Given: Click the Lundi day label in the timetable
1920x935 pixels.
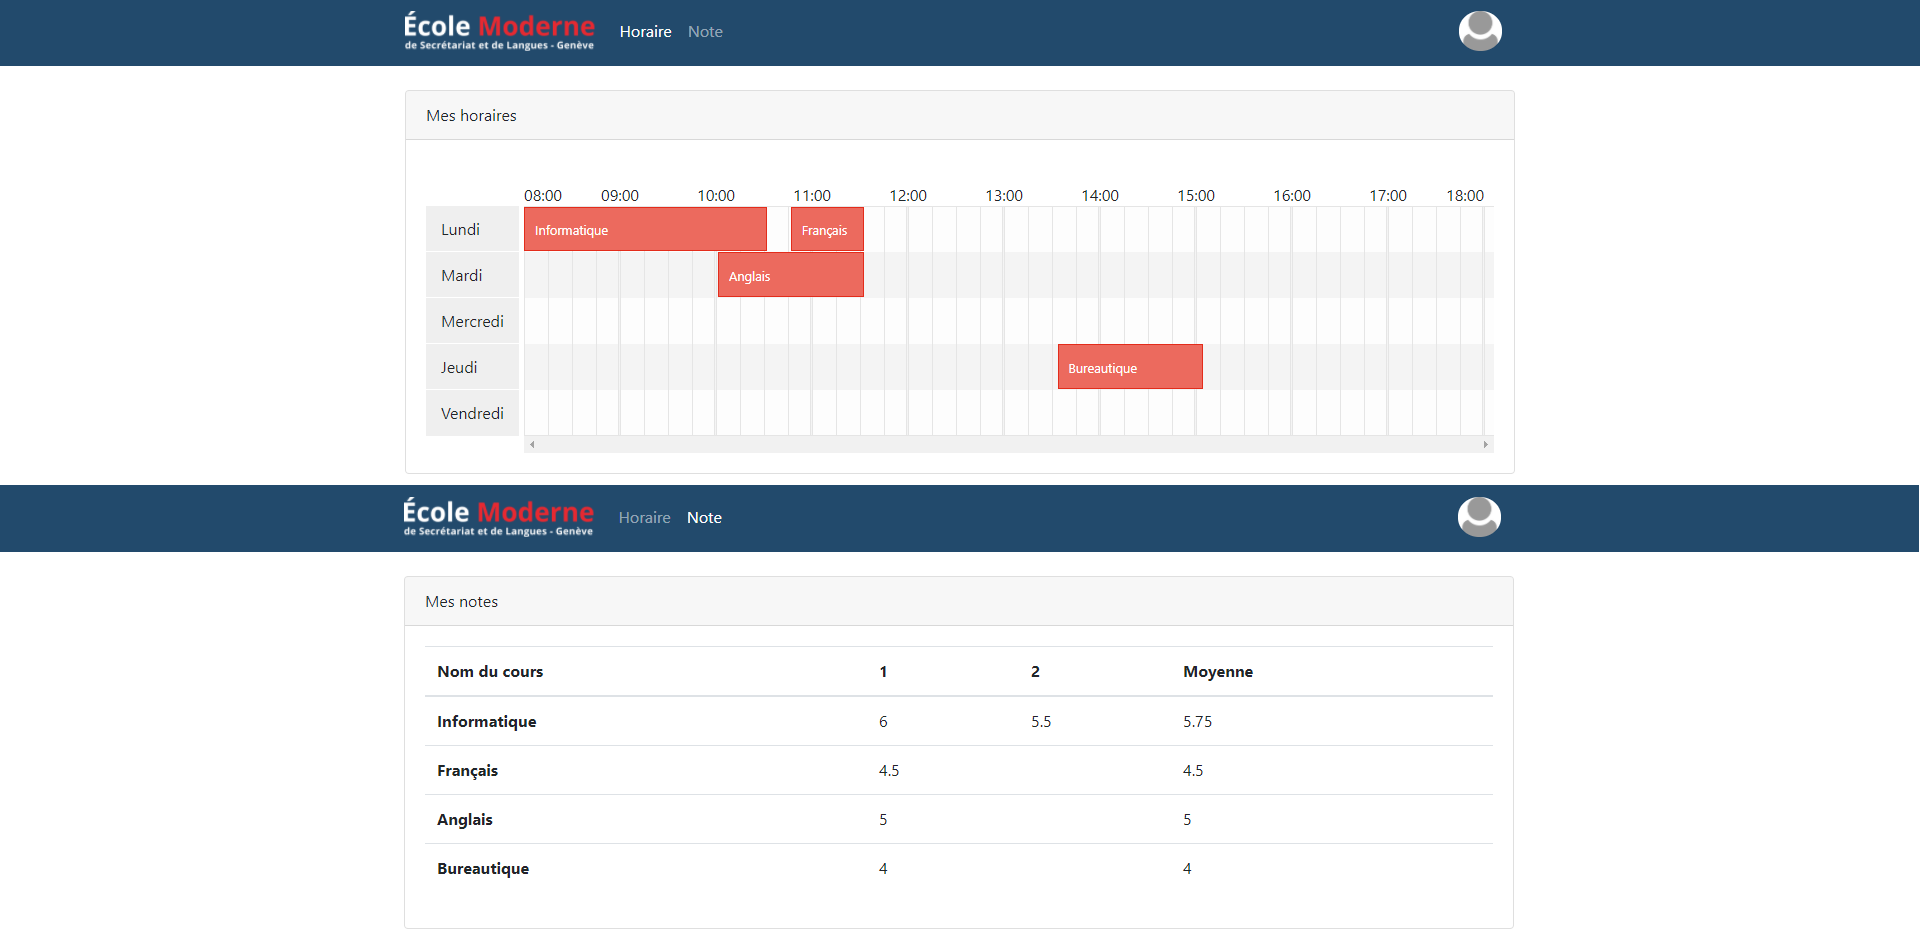Looking at the screenshot, I should coord(461,230).
